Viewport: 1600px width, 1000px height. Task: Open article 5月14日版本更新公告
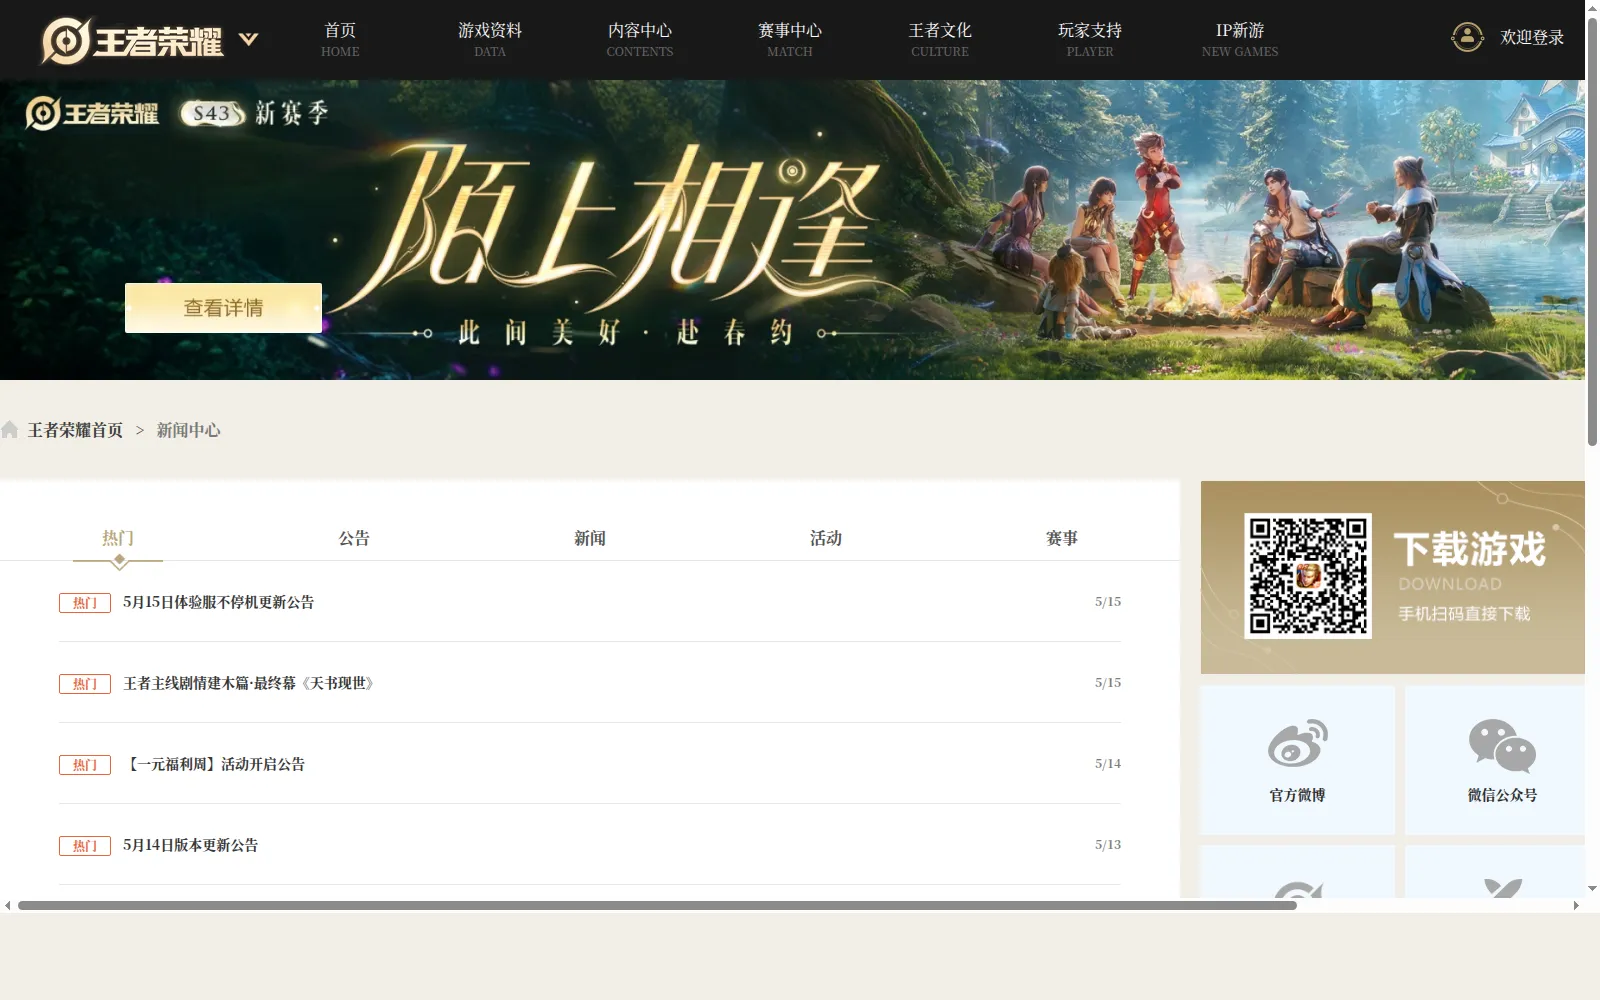click(190, 845)
